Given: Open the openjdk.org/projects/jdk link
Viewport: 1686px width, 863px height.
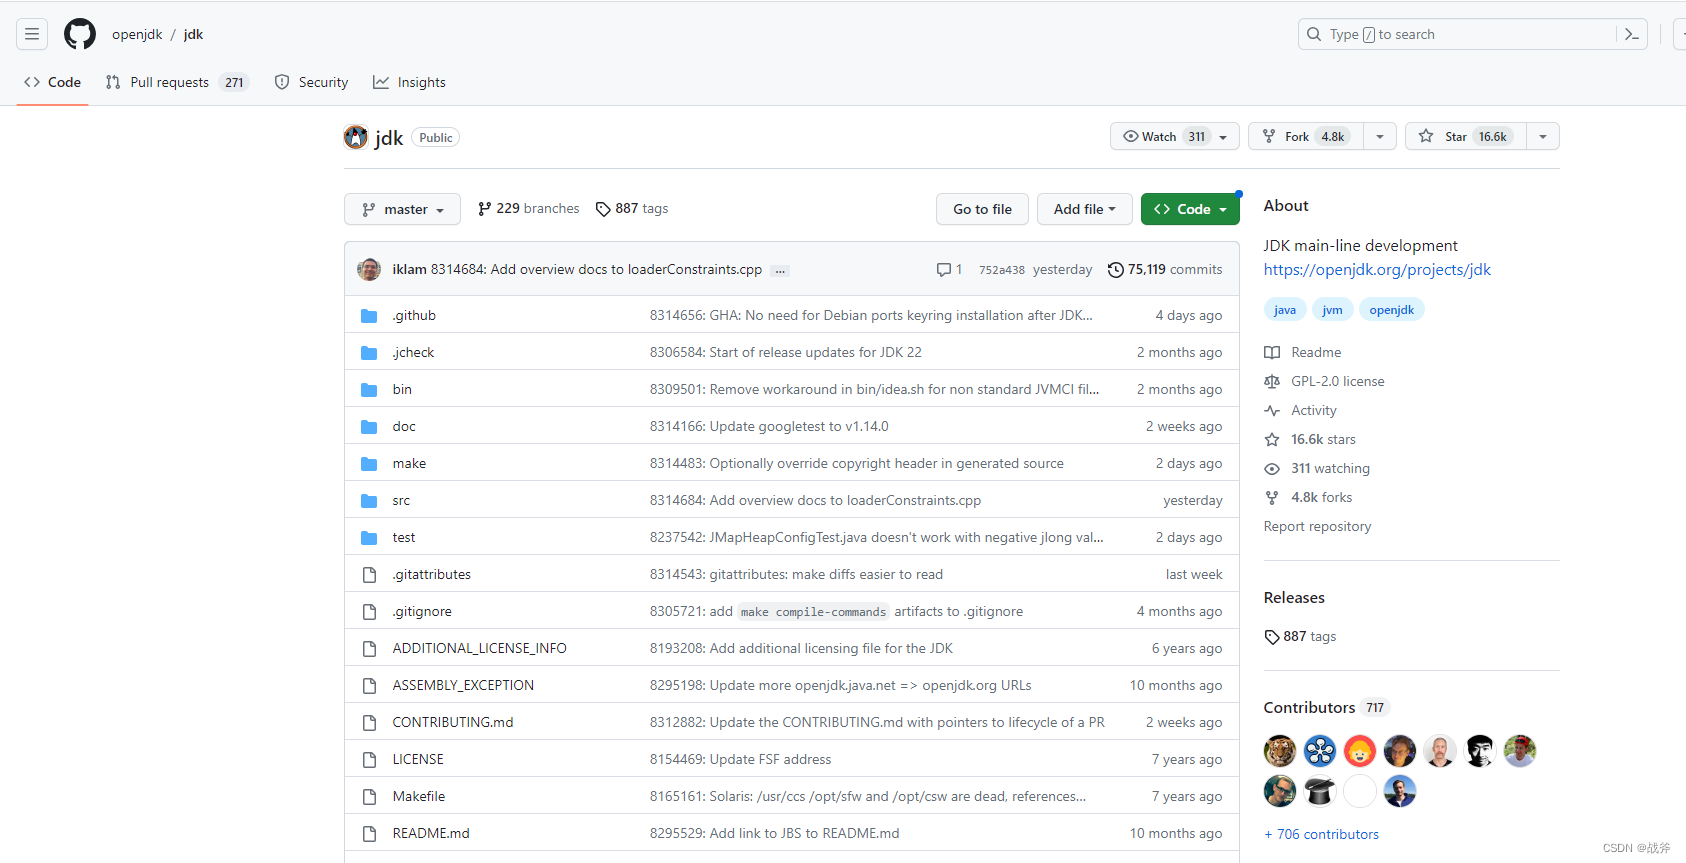Looking at the screenshot, I should coord(1377,269).
